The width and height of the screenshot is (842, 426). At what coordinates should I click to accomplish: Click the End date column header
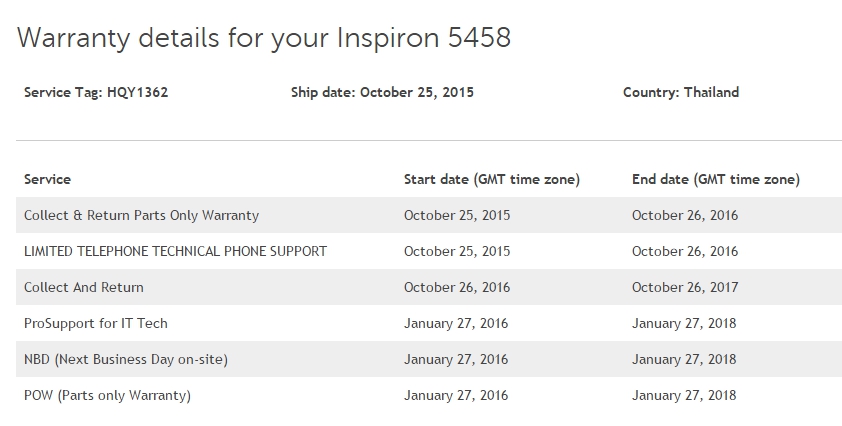pos(715,179)
